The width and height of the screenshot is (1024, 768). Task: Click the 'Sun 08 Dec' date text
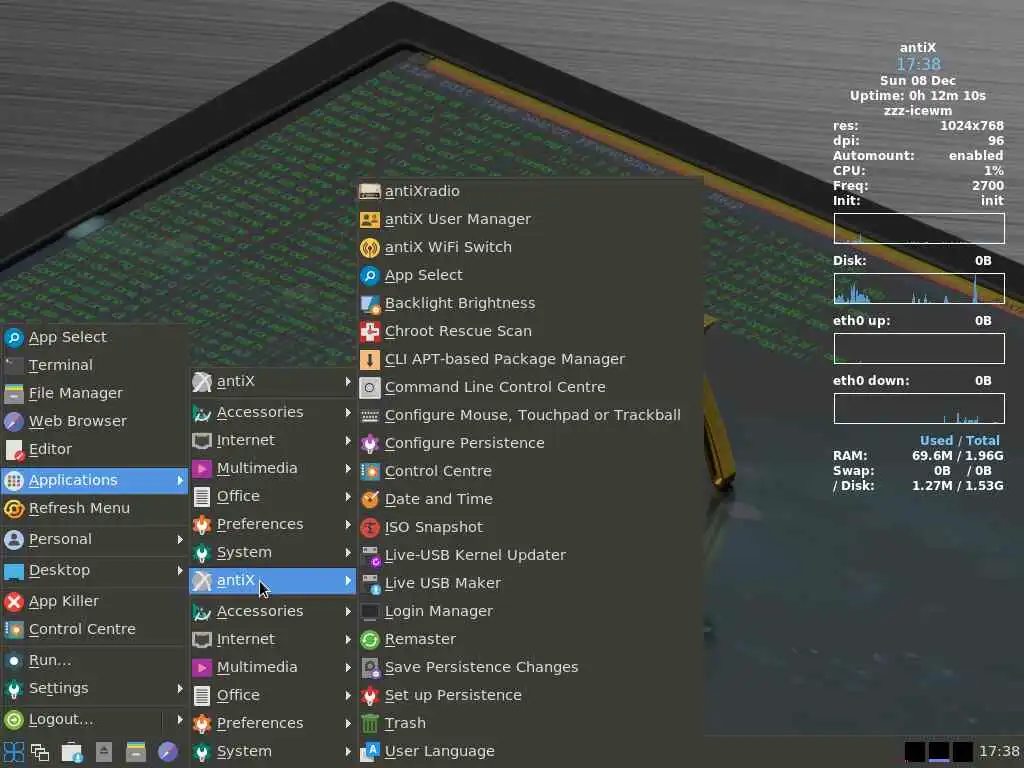[x=918, y=81]
